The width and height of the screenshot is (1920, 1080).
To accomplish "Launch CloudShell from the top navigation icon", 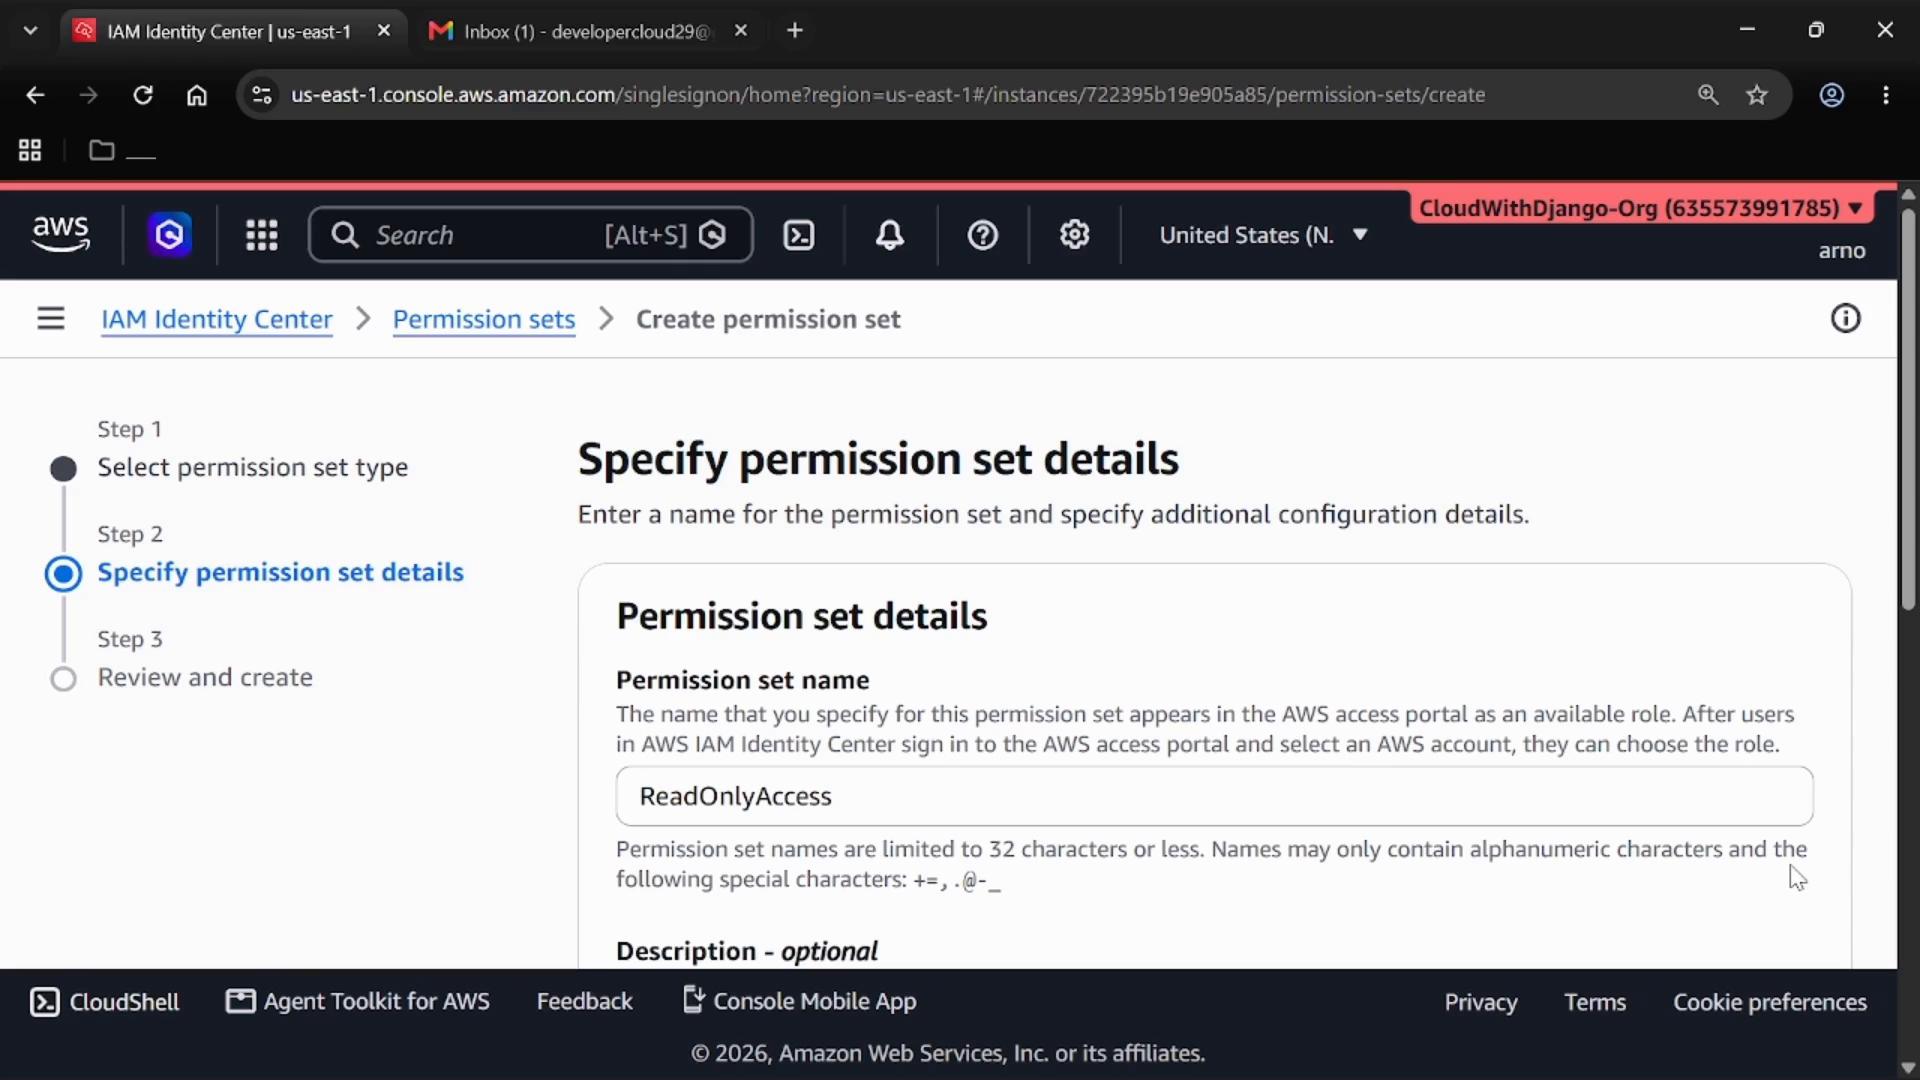I will (799, 235).
